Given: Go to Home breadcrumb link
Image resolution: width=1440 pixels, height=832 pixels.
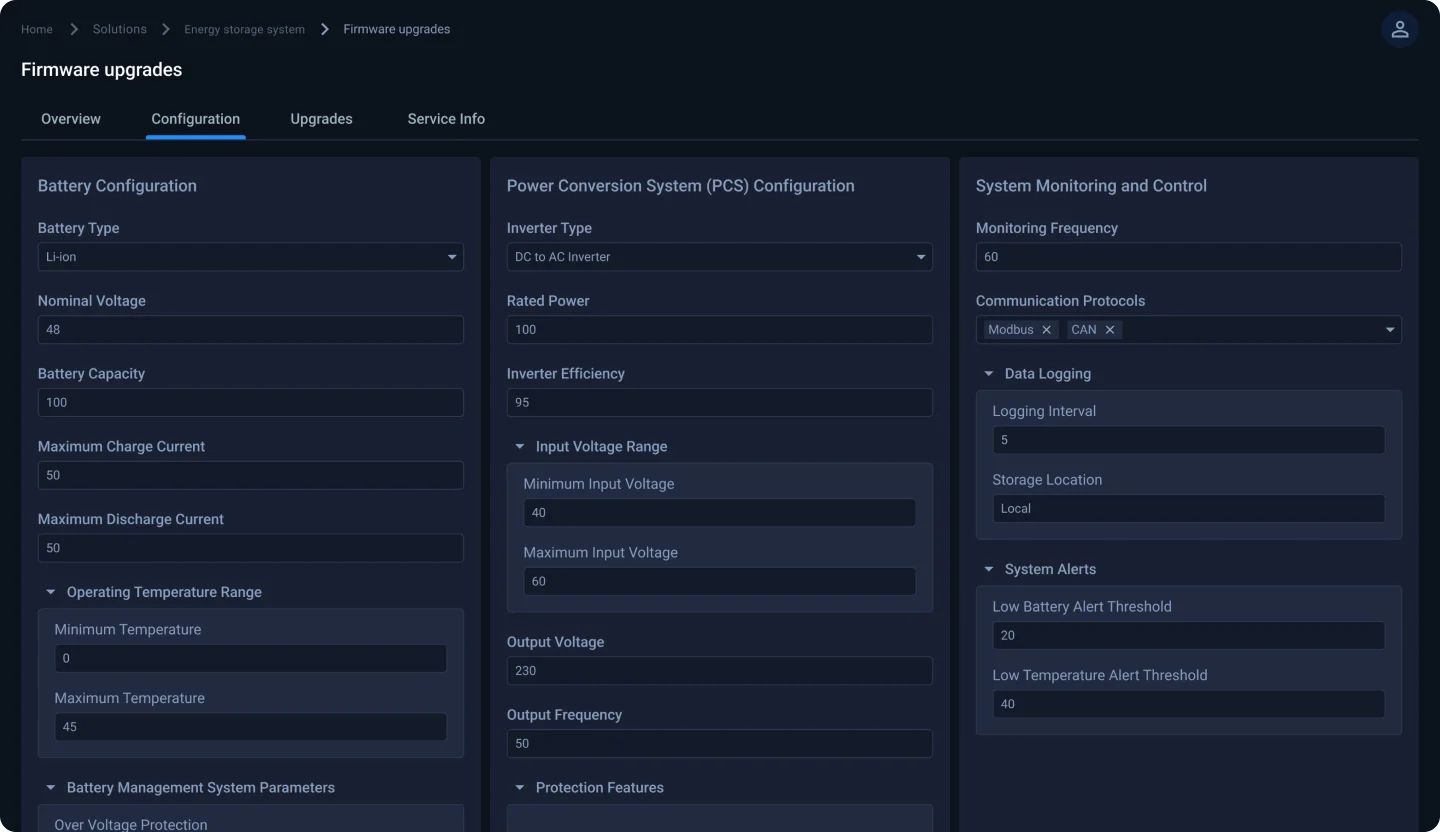Looking at the screenshot, I should (x=37, y=29).
